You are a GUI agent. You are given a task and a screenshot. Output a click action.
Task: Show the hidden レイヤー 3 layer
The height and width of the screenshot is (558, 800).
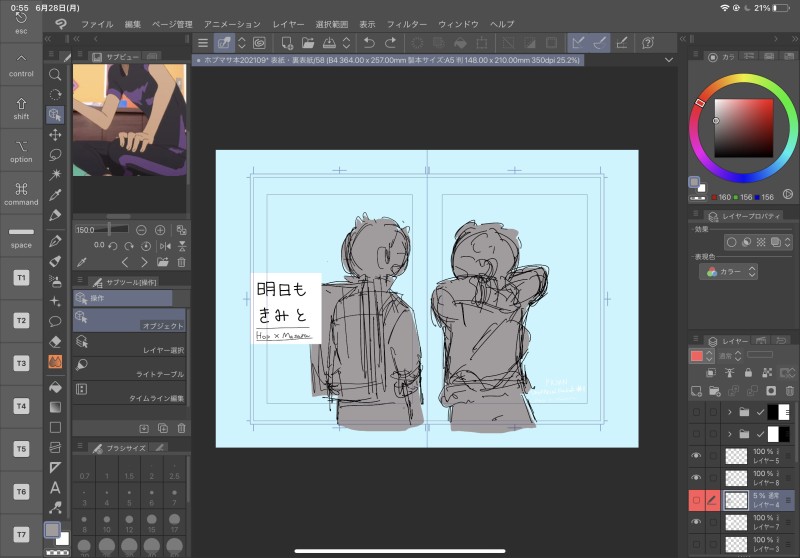[x=696, y=544]
